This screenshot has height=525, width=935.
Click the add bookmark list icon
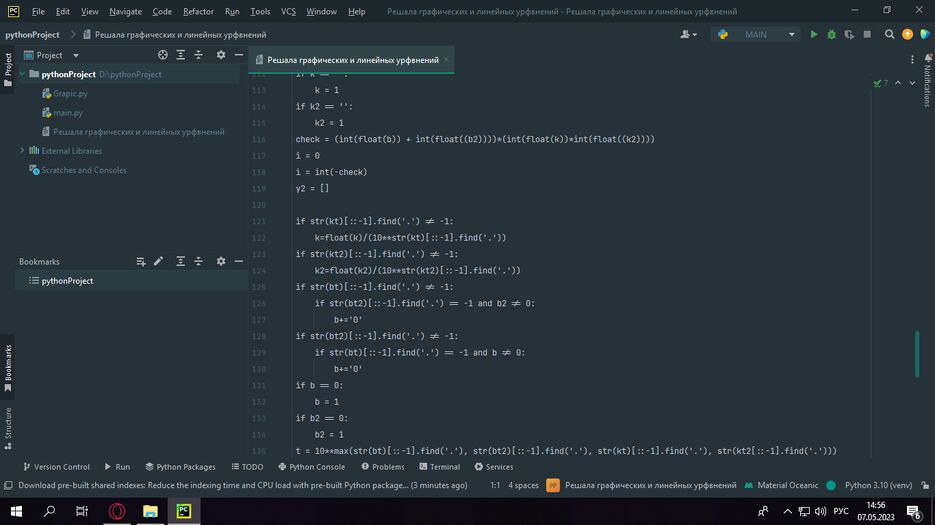(x=141, y=262)
